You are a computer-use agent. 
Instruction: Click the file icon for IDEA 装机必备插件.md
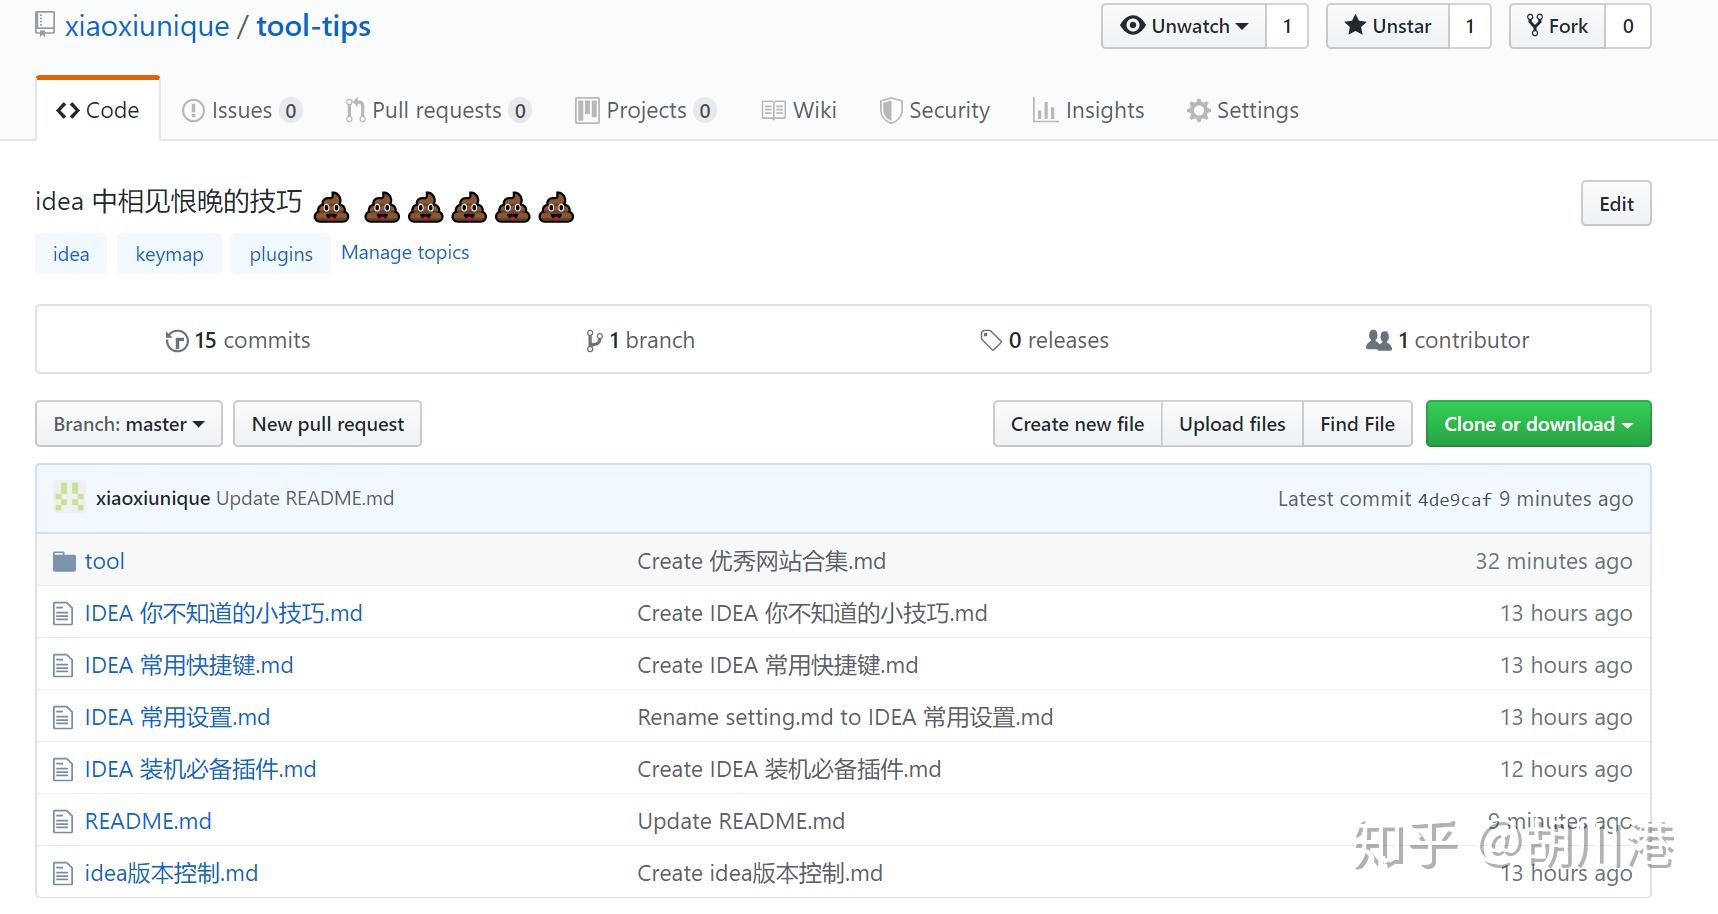[x=63, y=769]
